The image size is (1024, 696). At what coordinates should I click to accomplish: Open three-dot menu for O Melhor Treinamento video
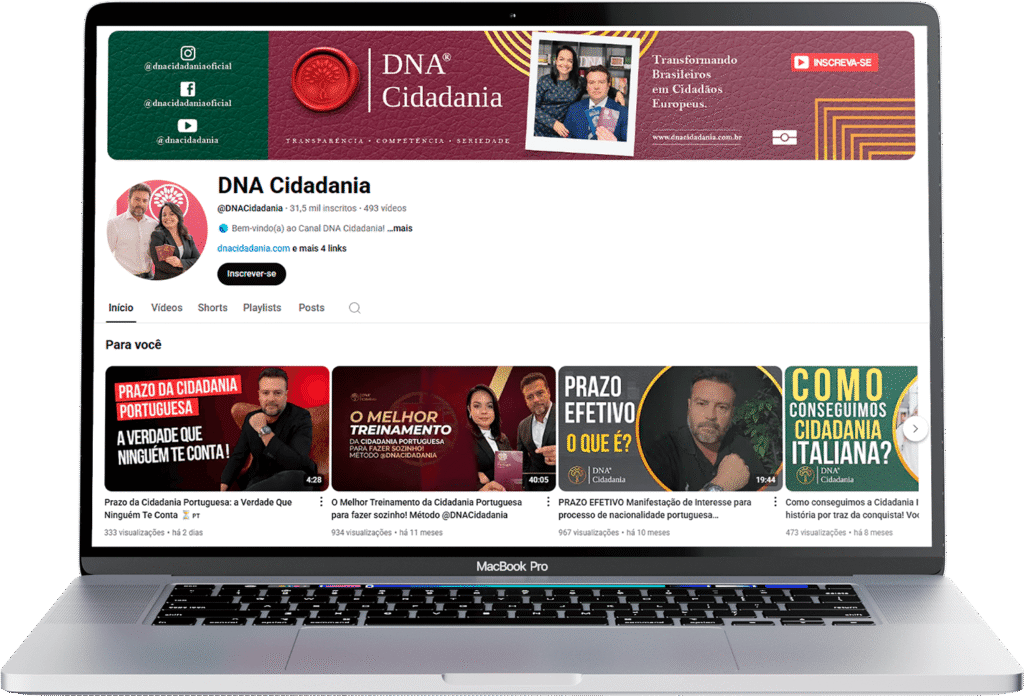[x=548, y=502]
